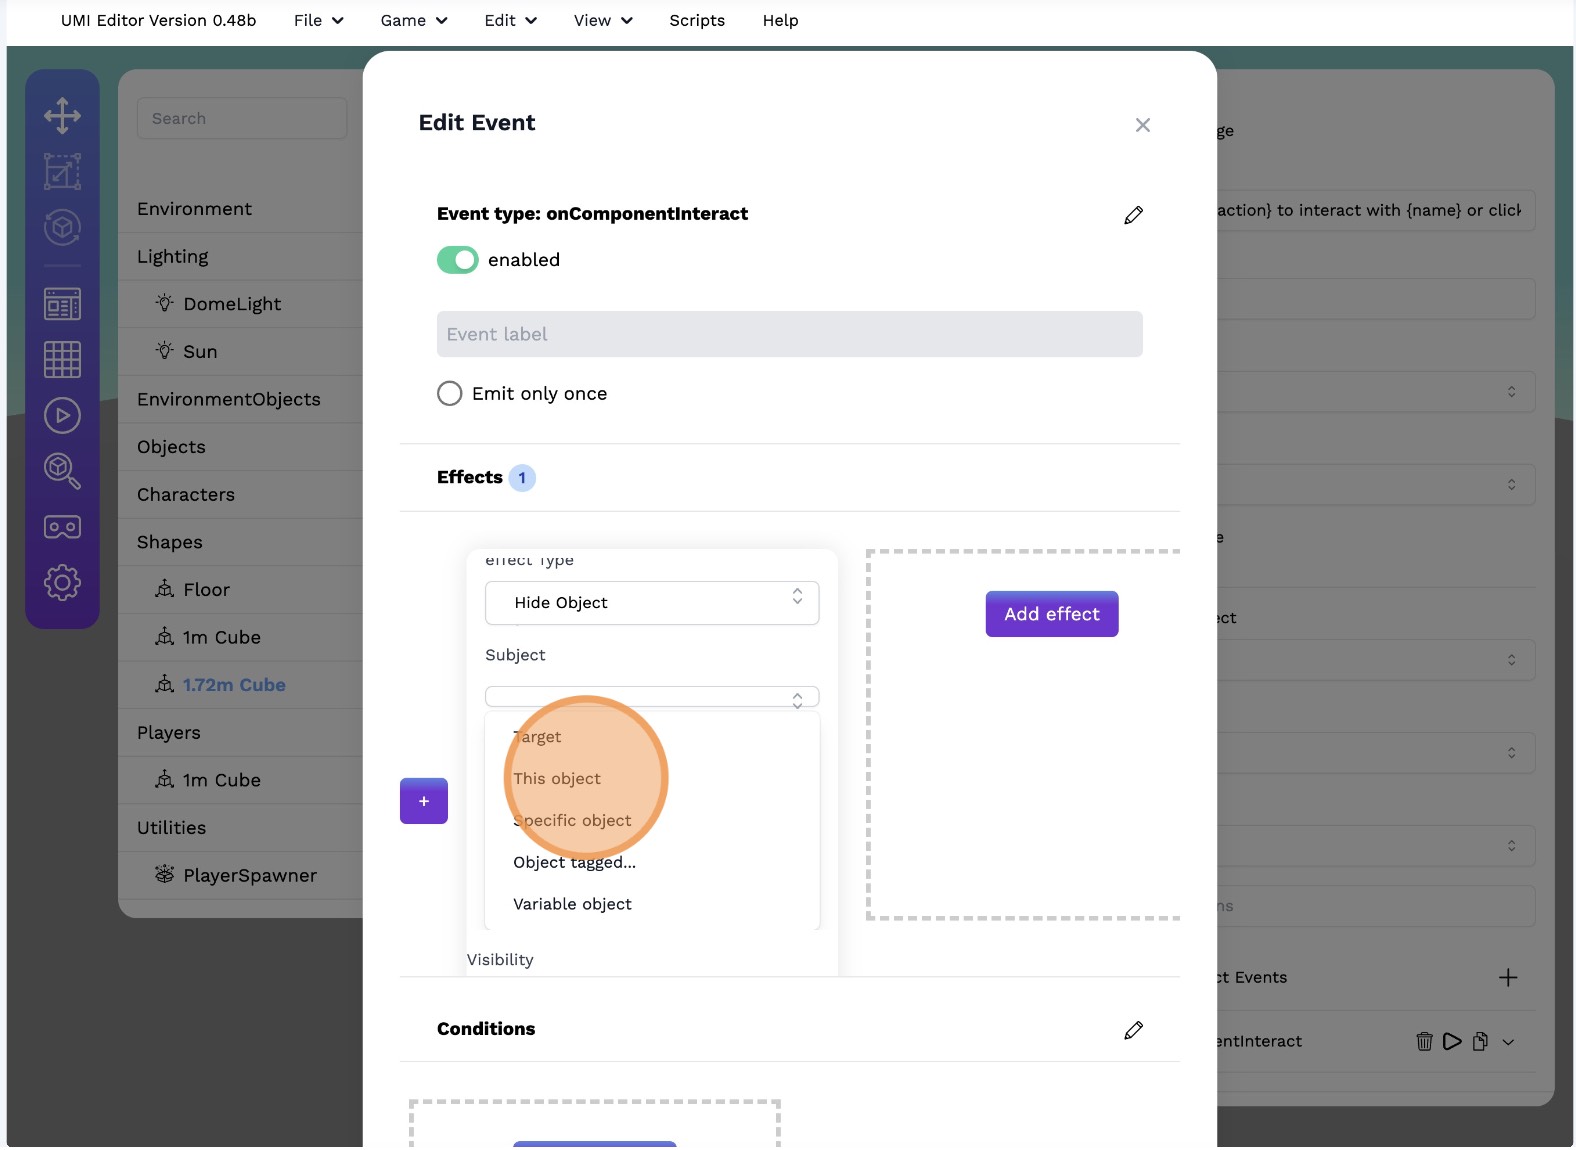Viewport: 1576px width, 1150px height.
Task: Click the purple plus button
Action: coord(424,801)
